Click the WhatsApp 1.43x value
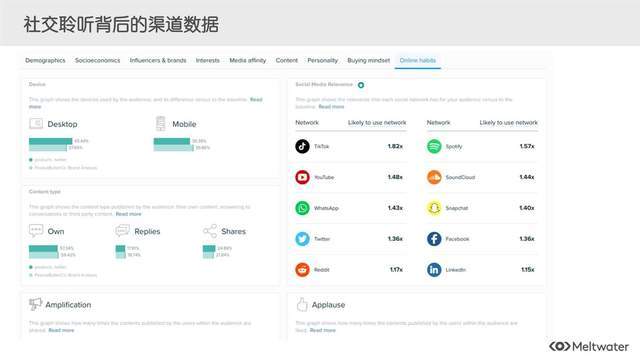 [395, 208]
